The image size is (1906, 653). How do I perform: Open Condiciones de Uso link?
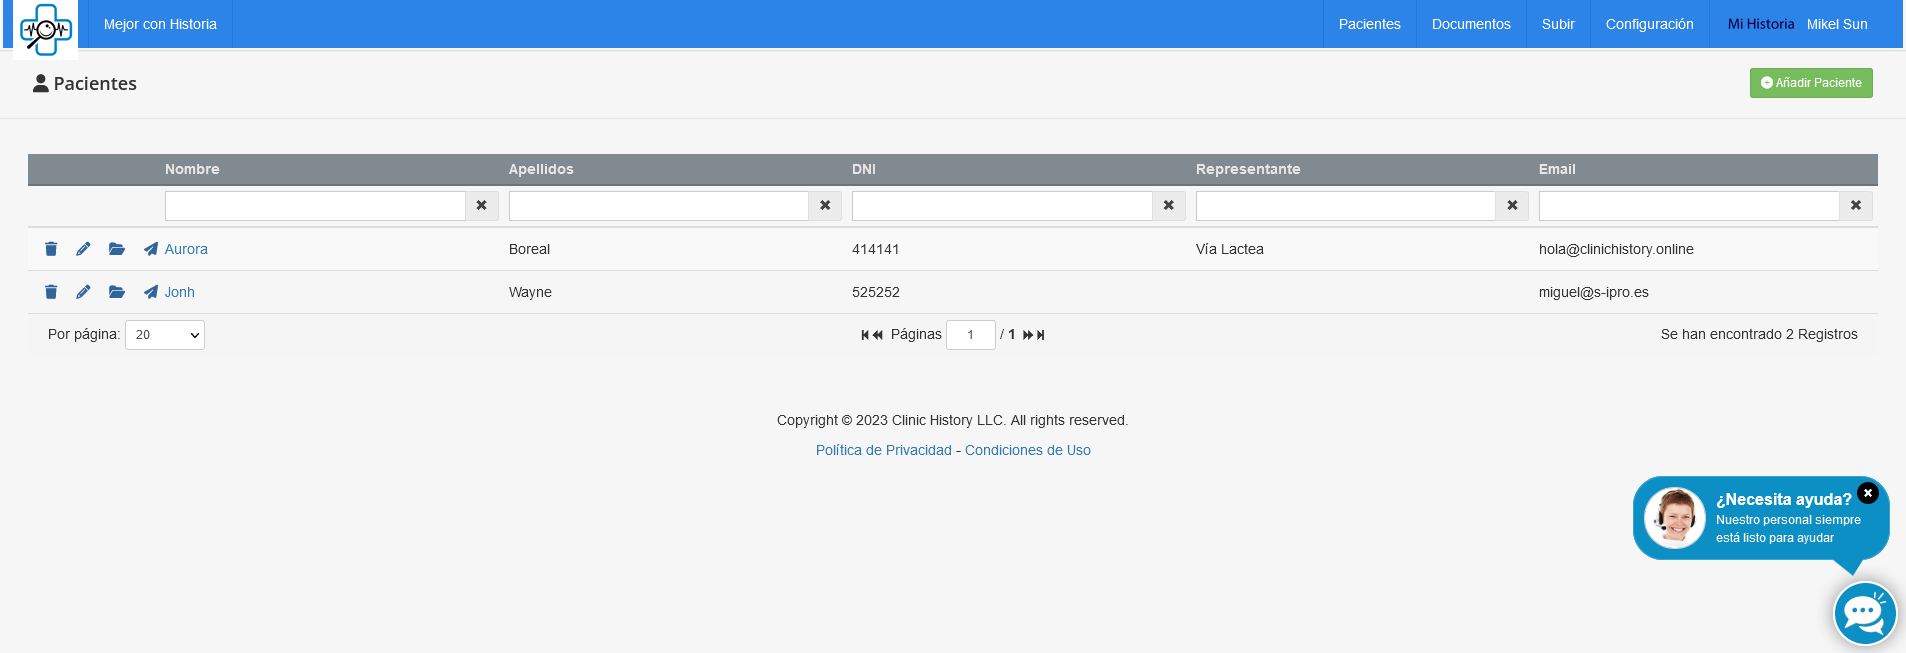[1028, 450]
